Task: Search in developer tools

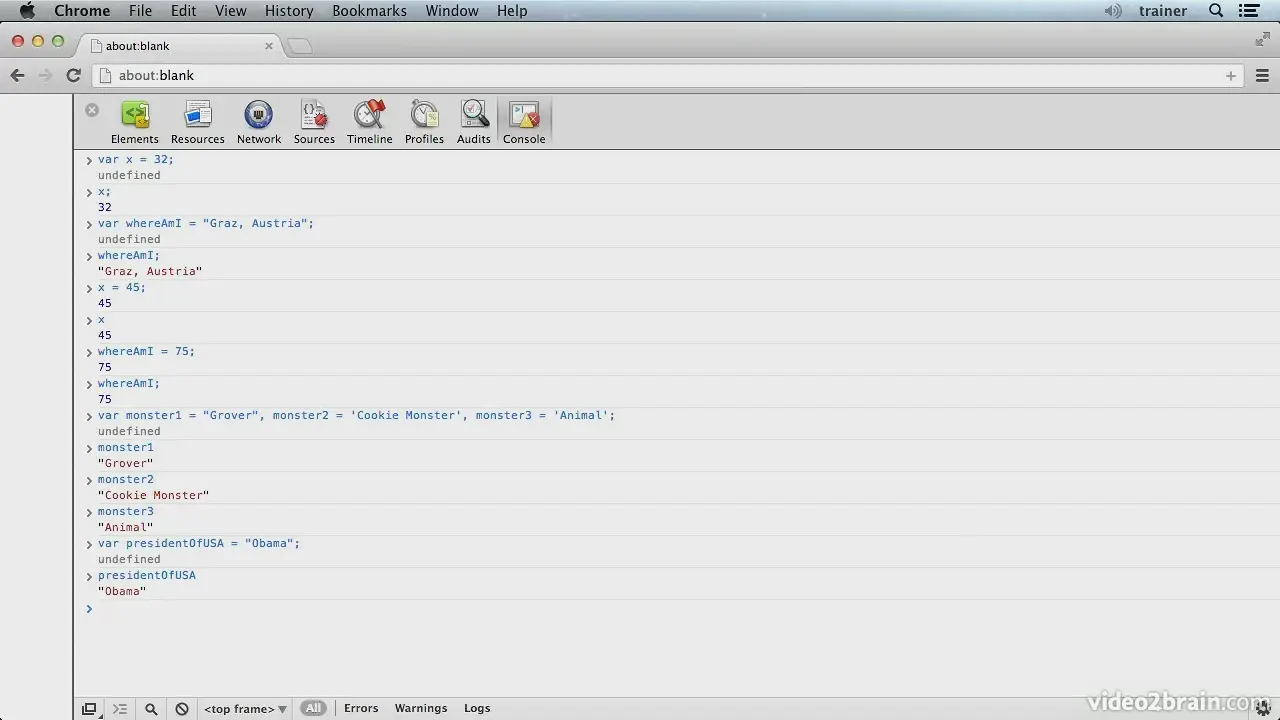Action: (151, 708)
